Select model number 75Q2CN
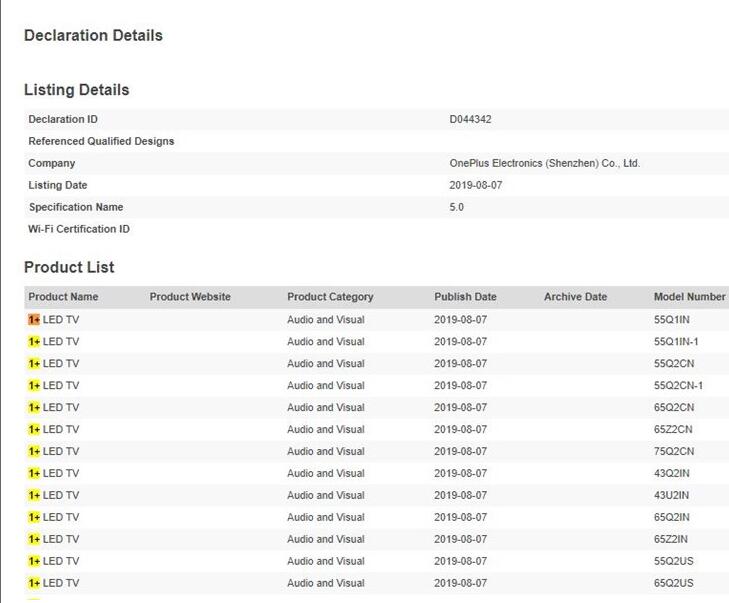 (x=673, y=452)
